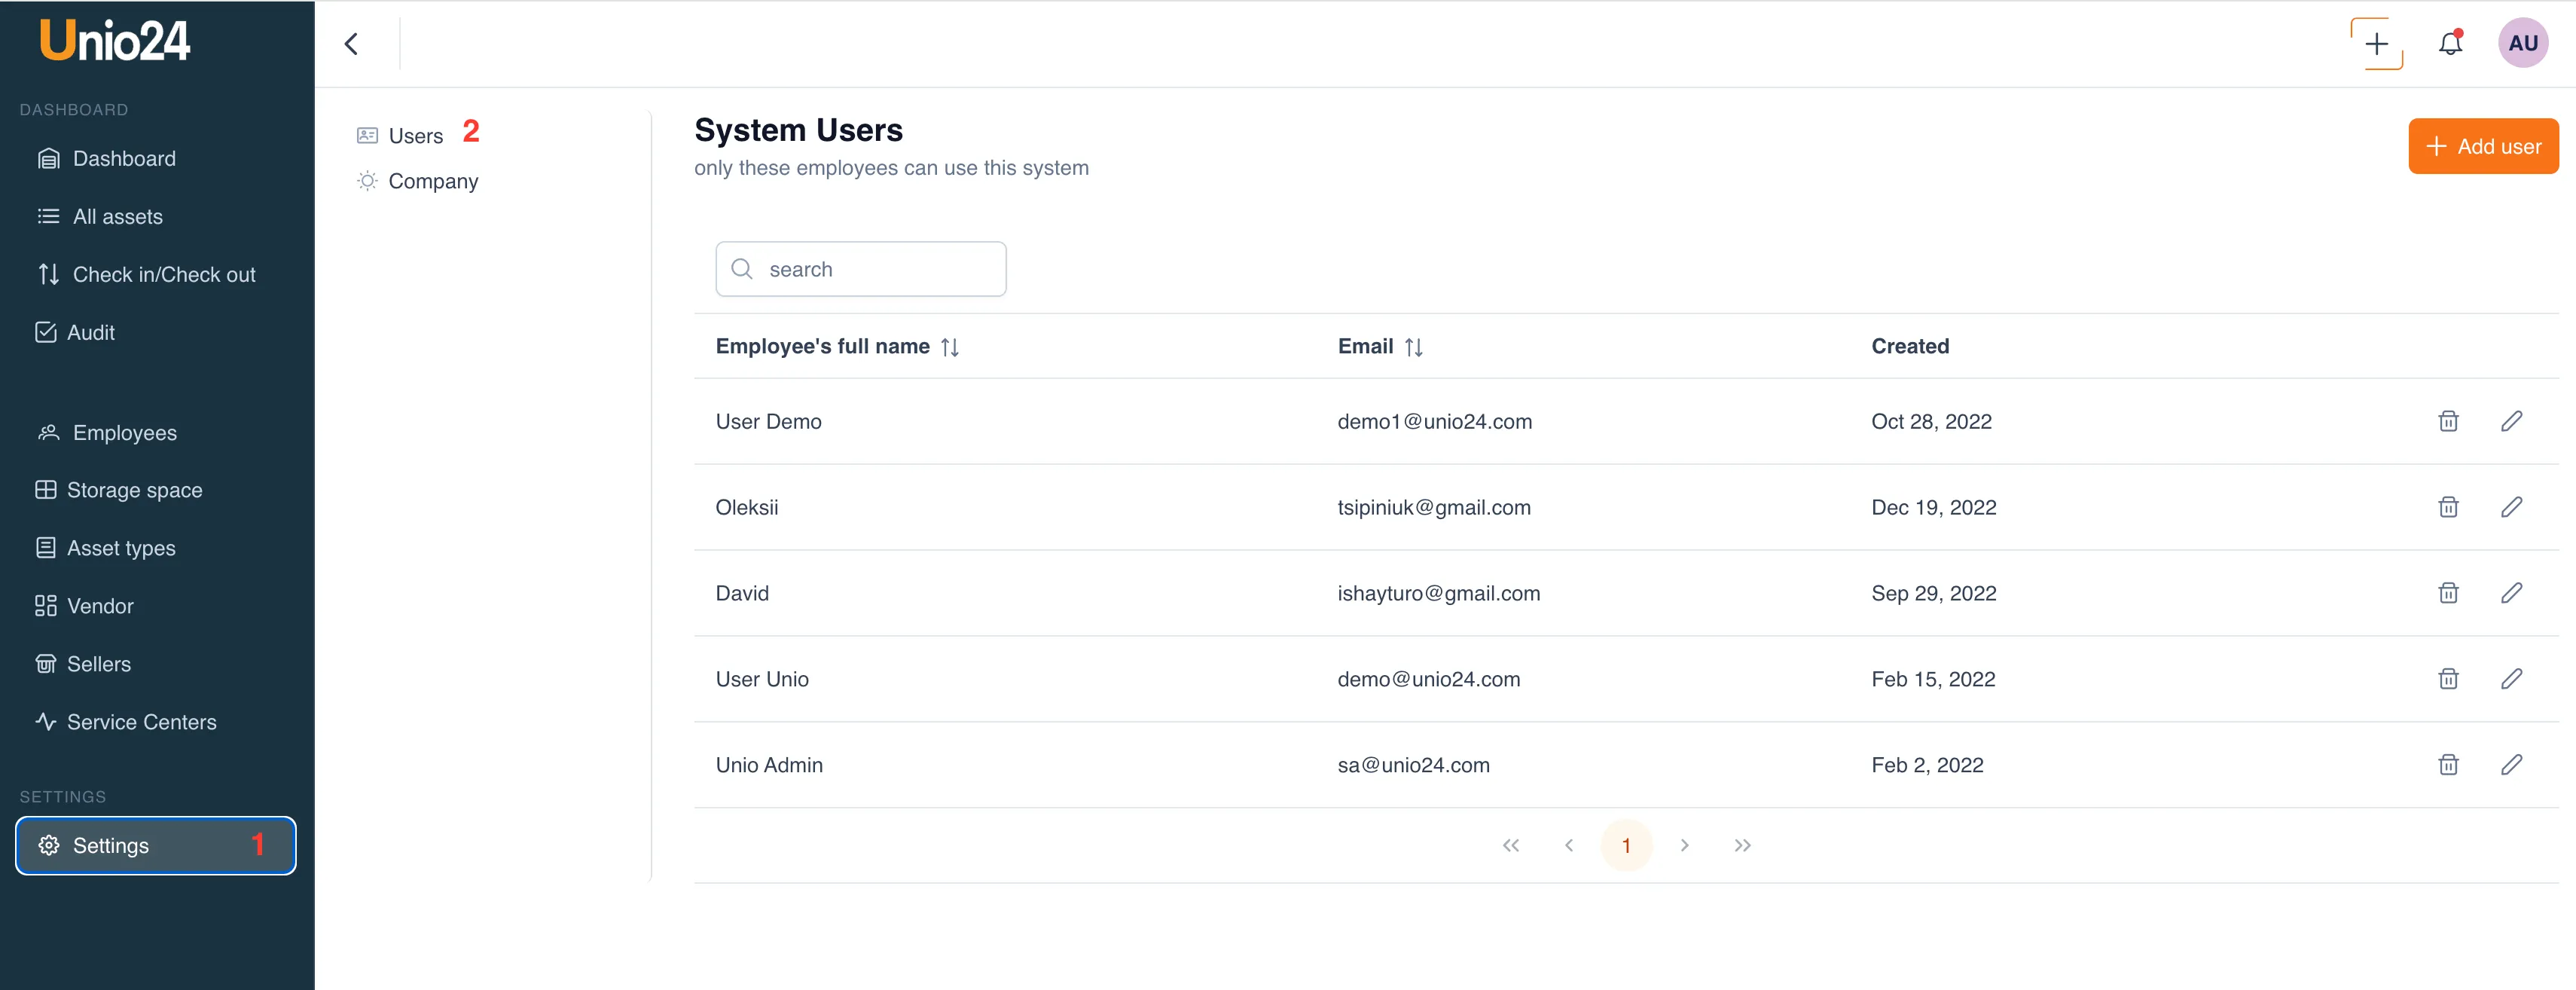Screen dimensions: 2576x990
Task: Sort the Email column
Action: coord(1412,347)
